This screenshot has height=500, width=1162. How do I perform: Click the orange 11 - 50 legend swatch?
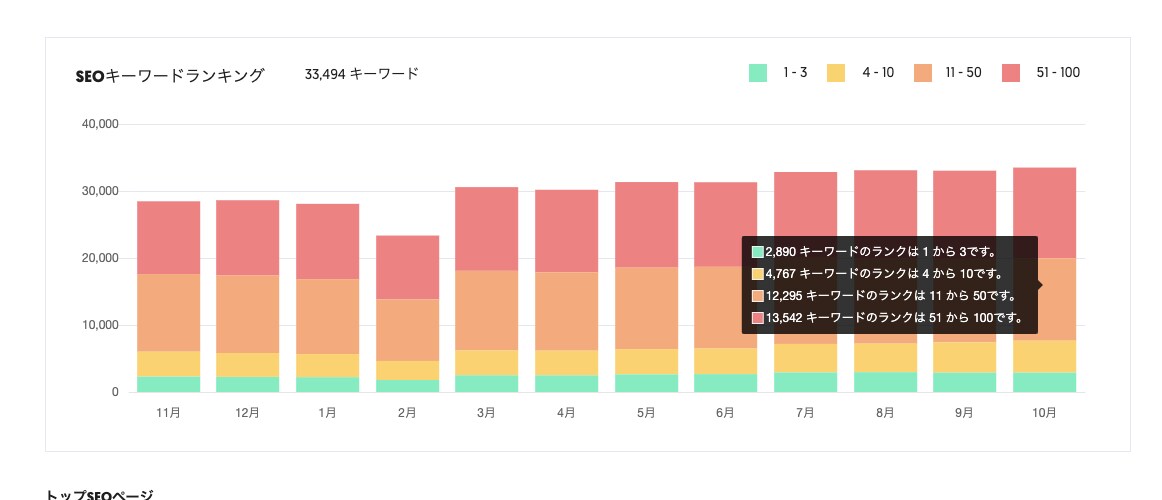[923, 73]
